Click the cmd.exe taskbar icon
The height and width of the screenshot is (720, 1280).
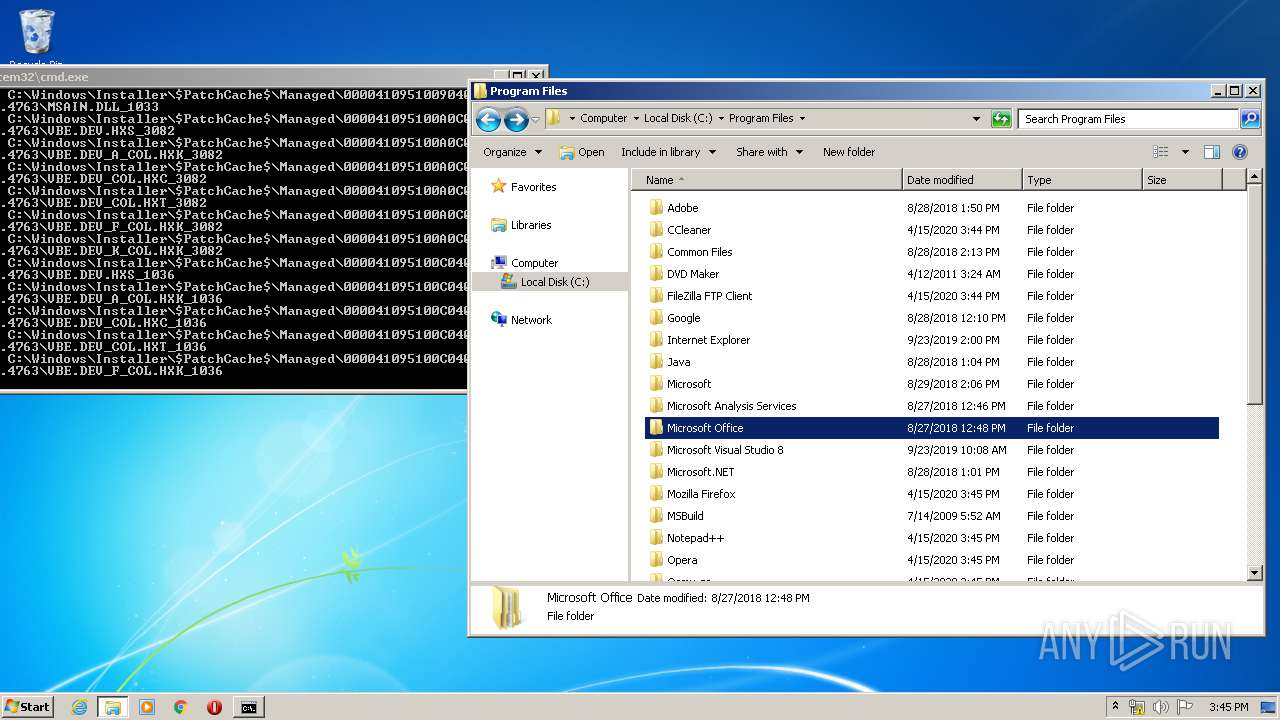[x=248, y=707]
